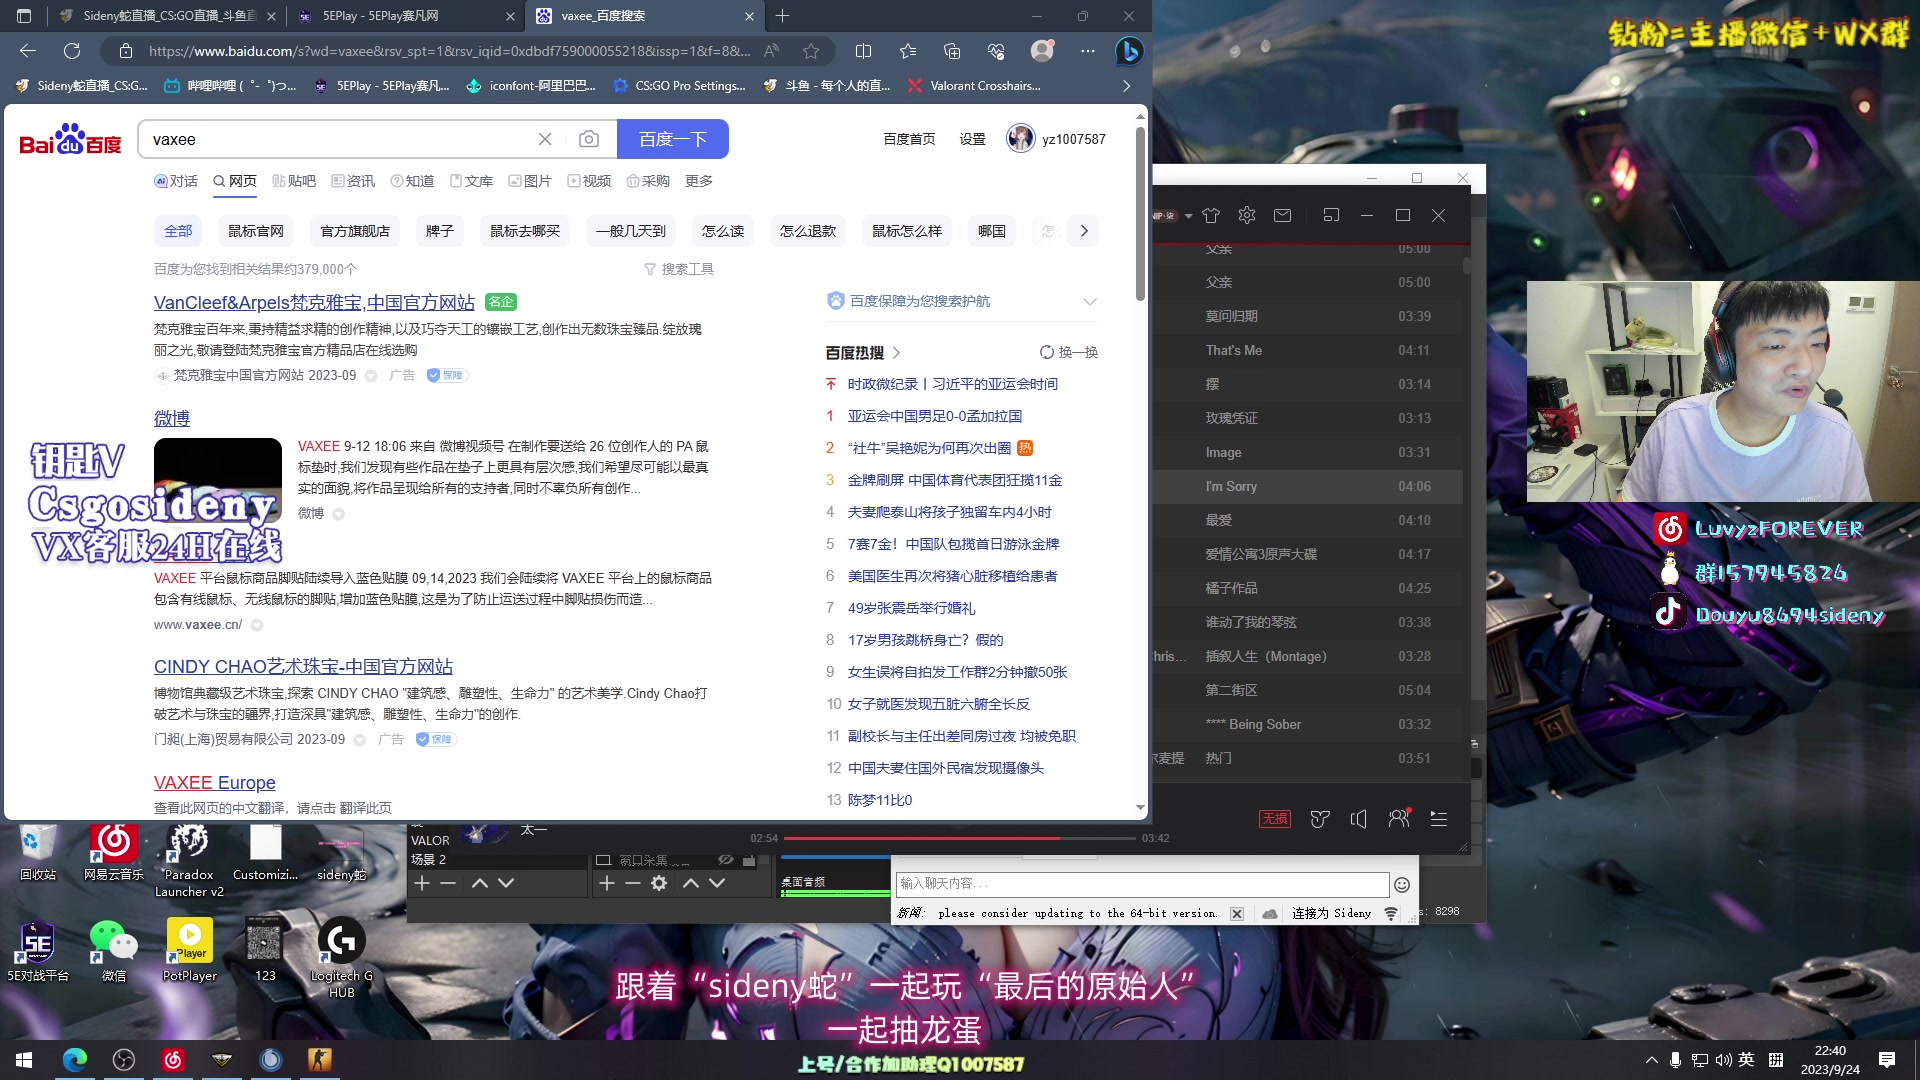Image resolution: width=1920 pixels, height=1080 pixels.
Task: Bookmark page with star icon
Action: 811,51
